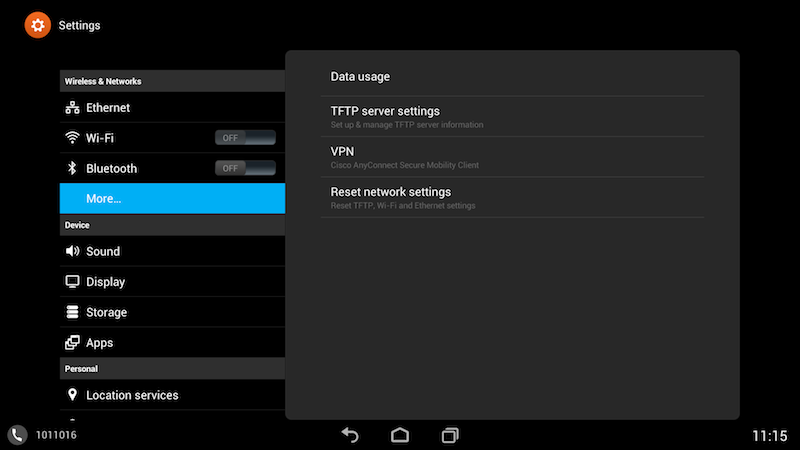800x450 pixels.
Task: Tap the Back navigation arrow
Action: point(349,435)
